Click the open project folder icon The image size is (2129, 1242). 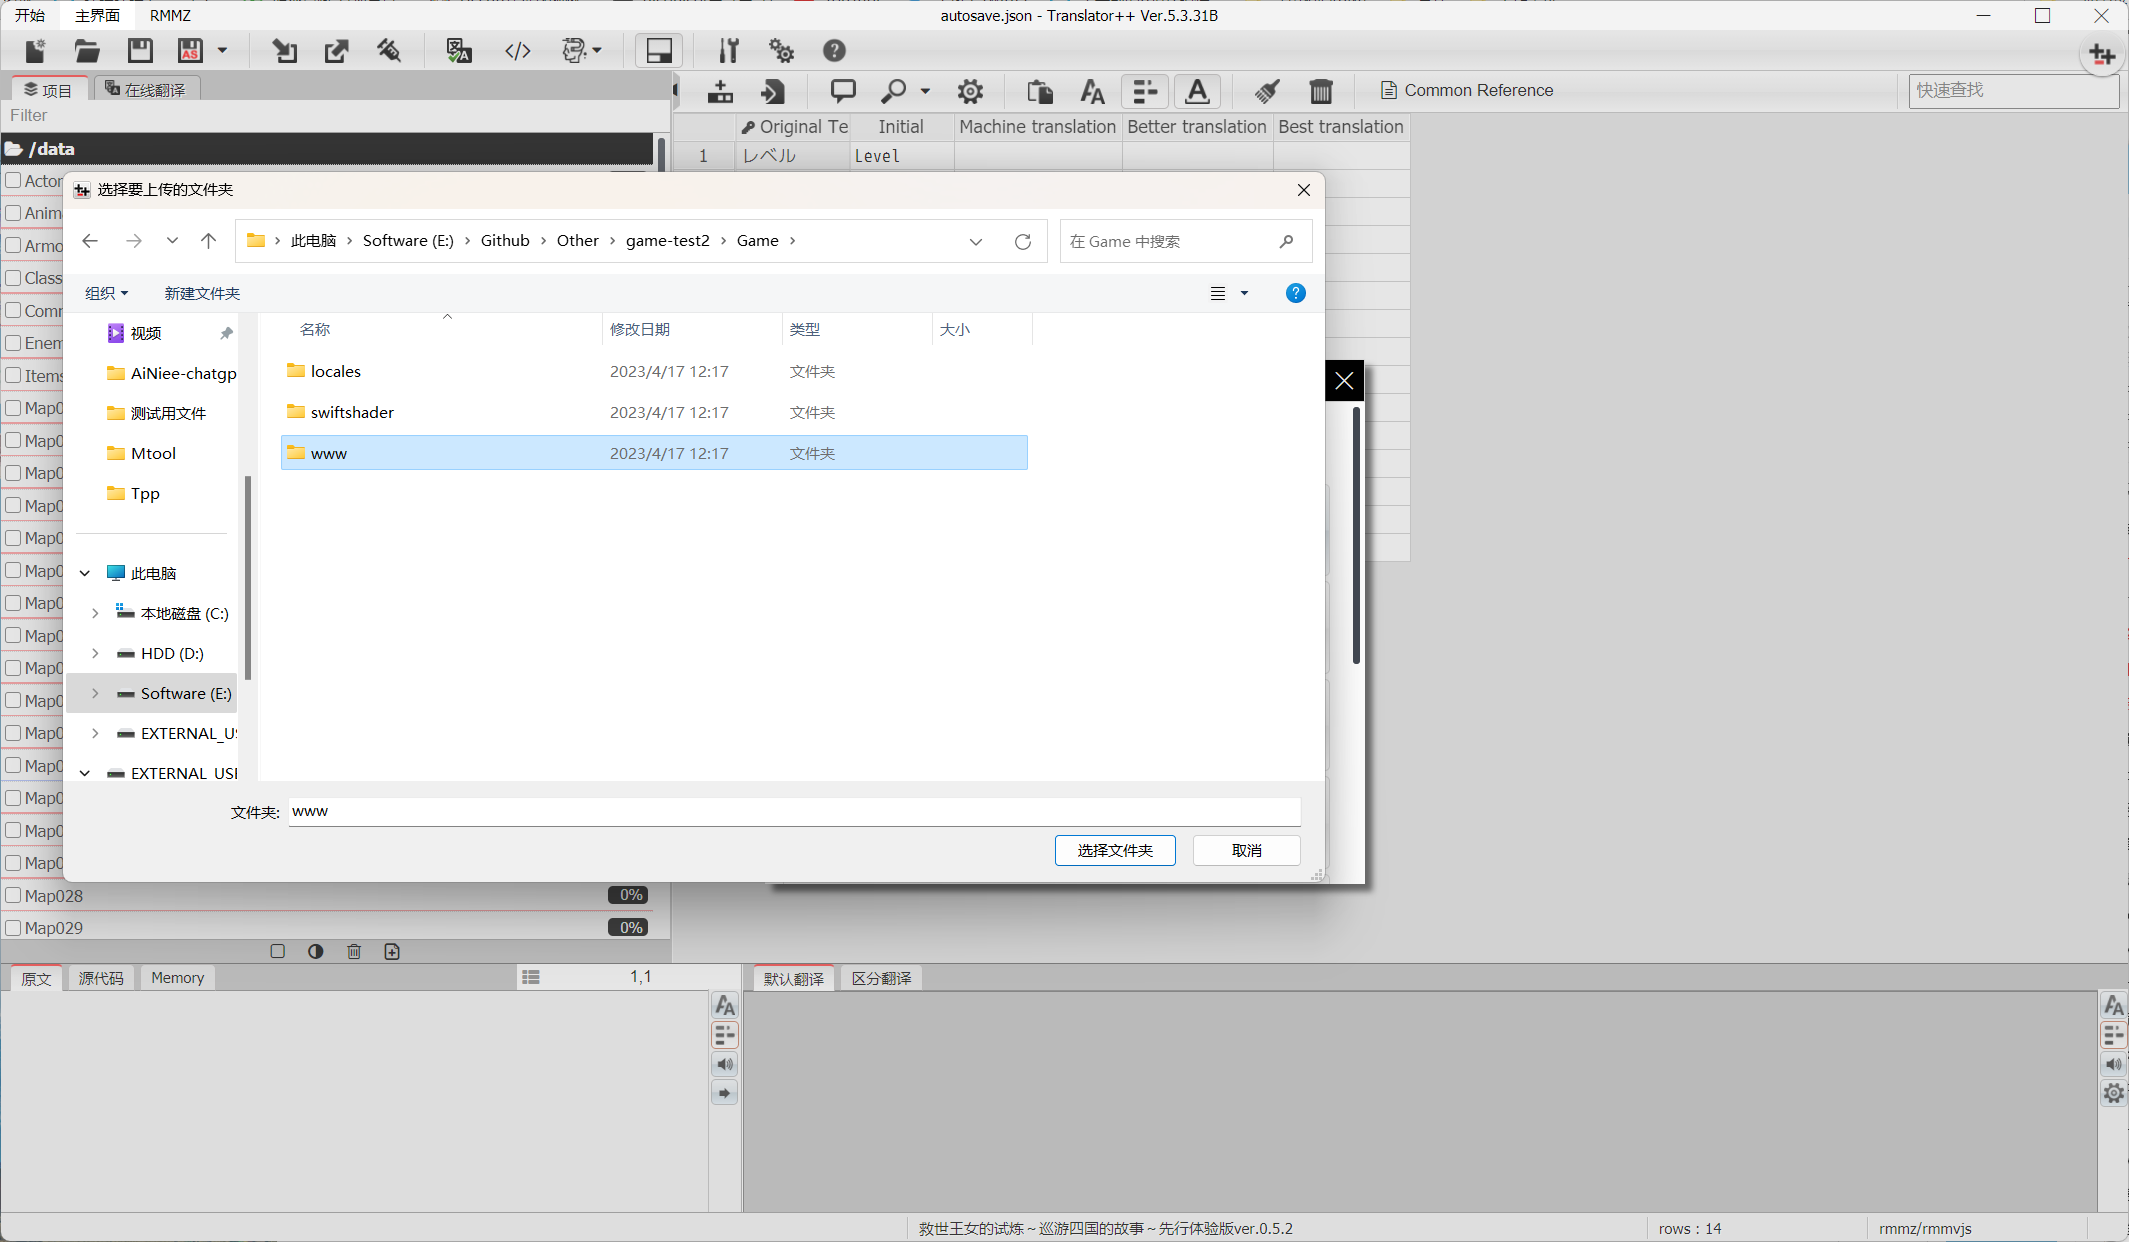tap(87, 51)
